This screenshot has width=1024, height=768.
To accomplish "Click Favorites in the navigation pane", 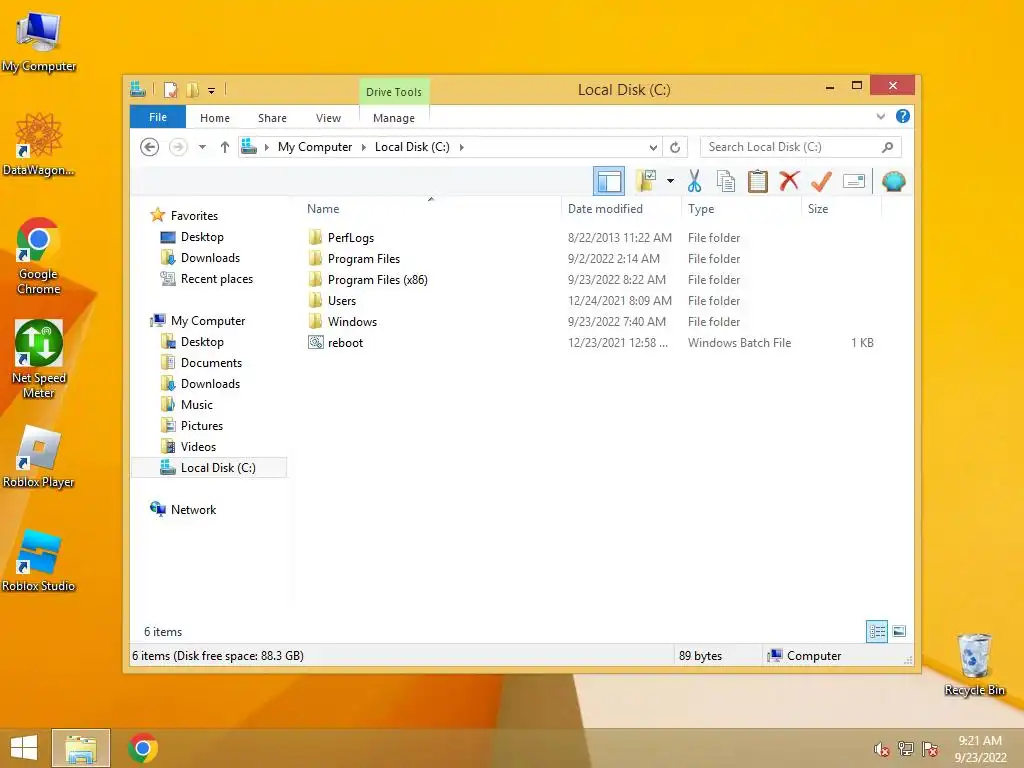I will pos(194,216).
